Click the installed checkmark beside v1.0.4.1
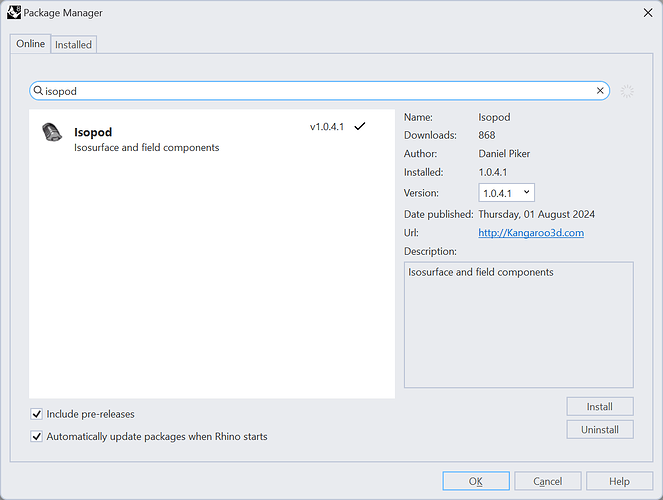 [360, 127]
